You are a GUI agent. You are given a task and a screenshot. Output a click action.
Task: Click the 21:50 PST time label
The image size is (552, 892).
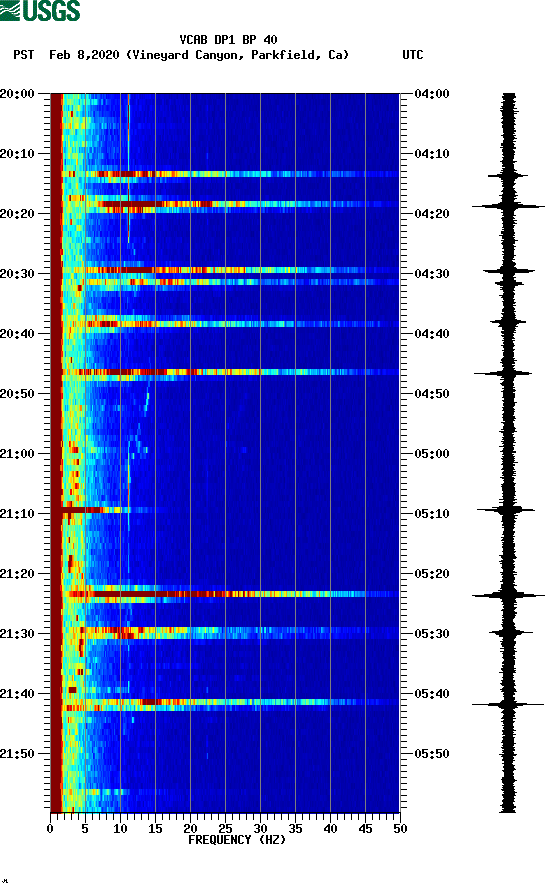pyautogui.click(x=17, y=754)
